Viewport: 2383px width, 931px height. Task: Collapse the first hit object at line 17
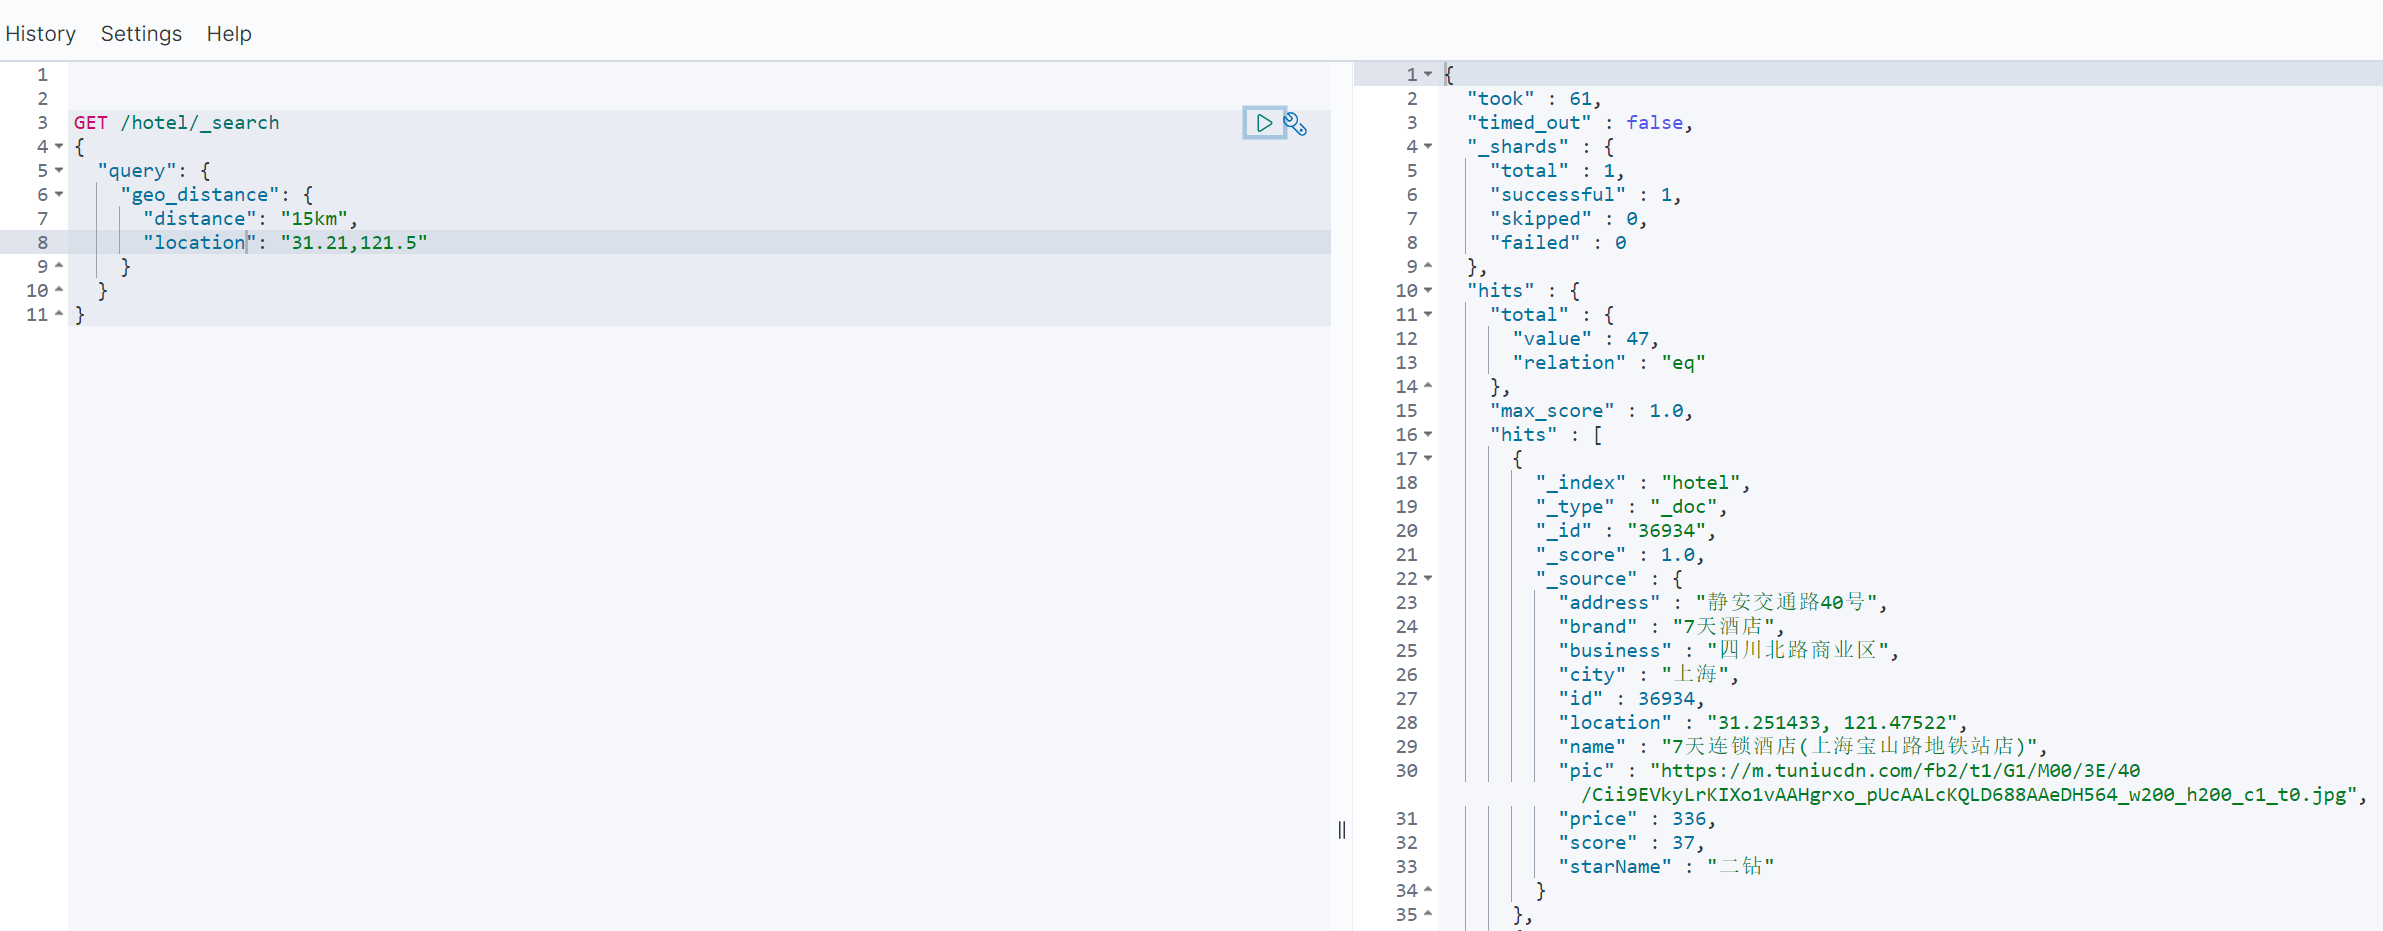(x=1428, y=458)
